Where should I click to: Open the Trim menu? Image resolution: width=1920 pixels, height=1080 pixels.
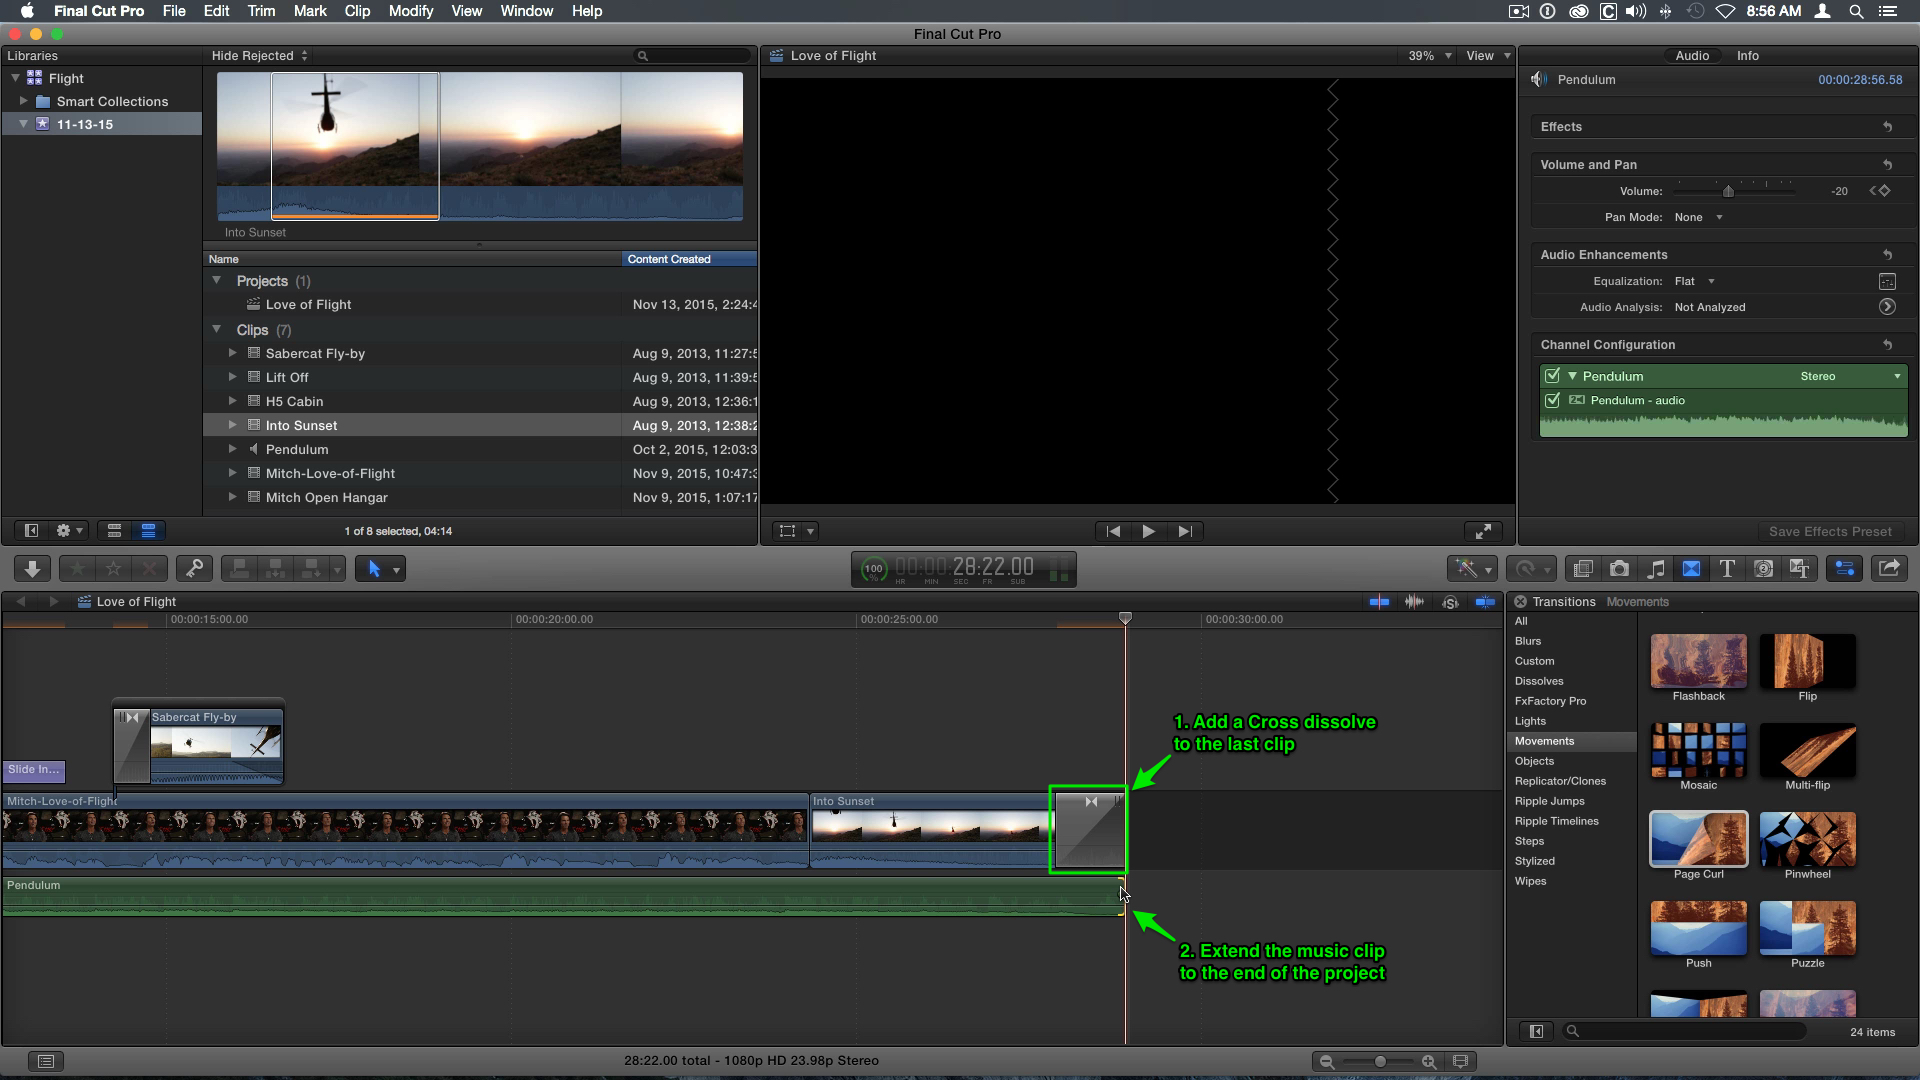point(261,11)
